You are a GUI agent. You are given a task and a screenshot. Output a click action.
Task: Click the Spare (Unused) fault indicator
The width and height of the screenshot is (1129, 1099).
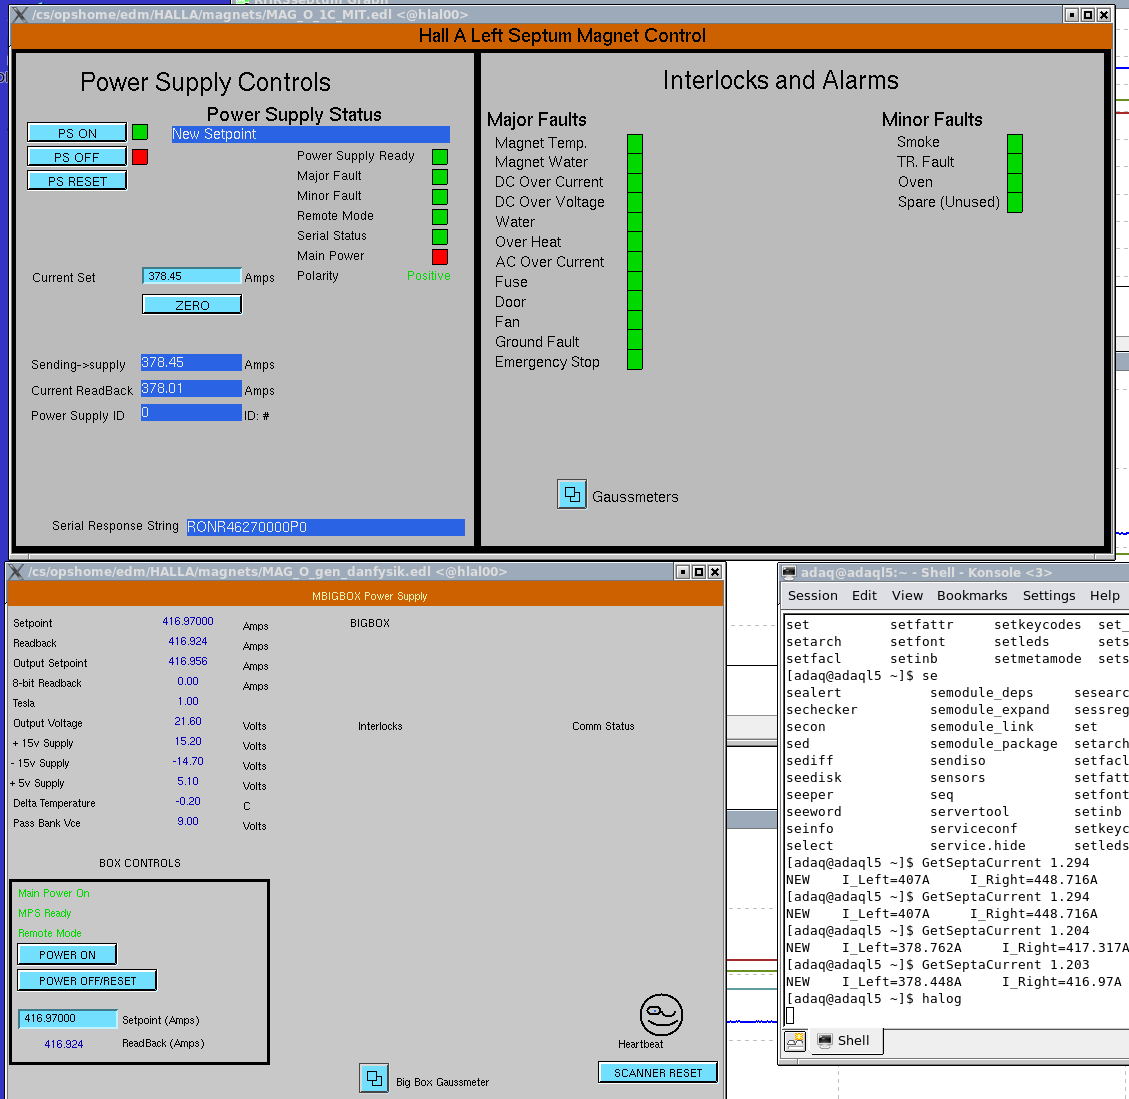[1015, 203]
